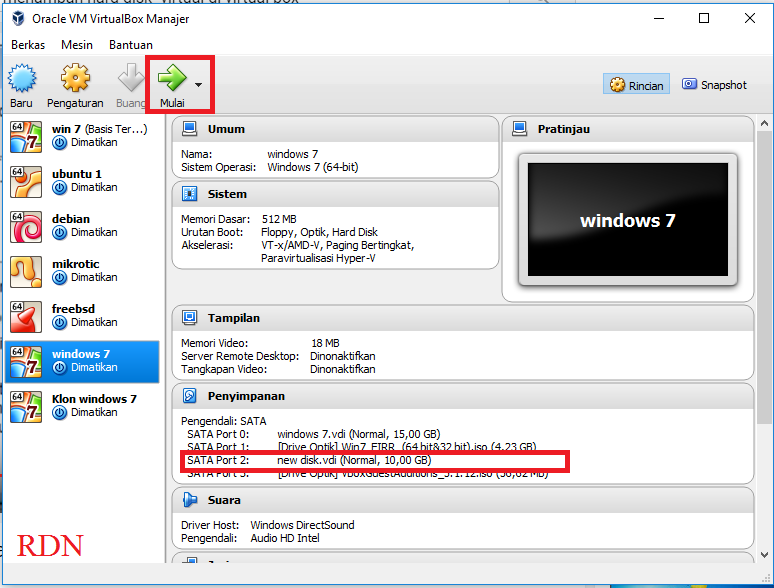Click scrollbar up arrow in details pane
774x588 pixels.
(x=764, y=123)
